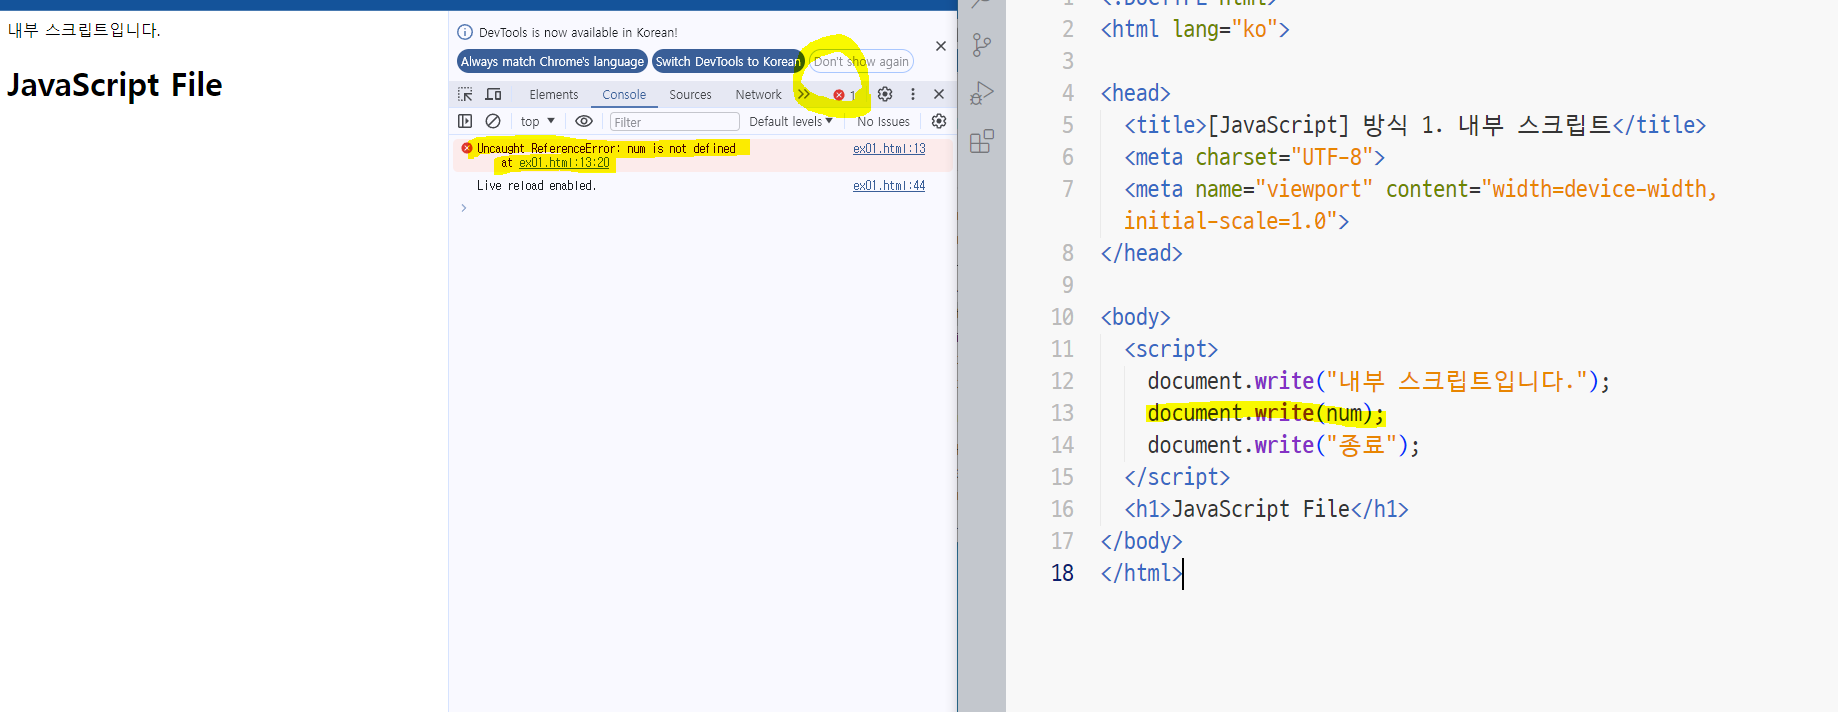
Task: Click the <title> tag code line
Action: [x=1415, y=125]
